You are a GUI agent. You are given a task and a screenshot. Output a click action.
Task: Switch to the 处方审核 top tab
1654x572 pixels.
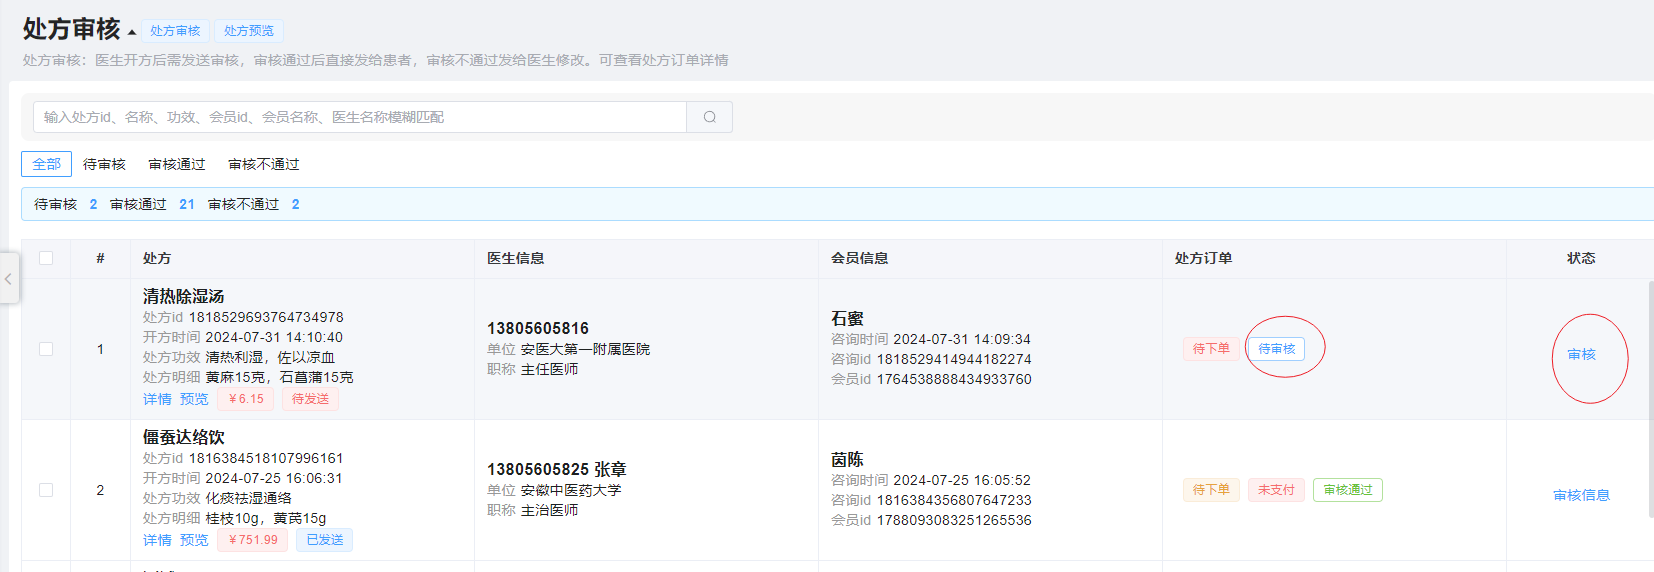click(176, 31)
